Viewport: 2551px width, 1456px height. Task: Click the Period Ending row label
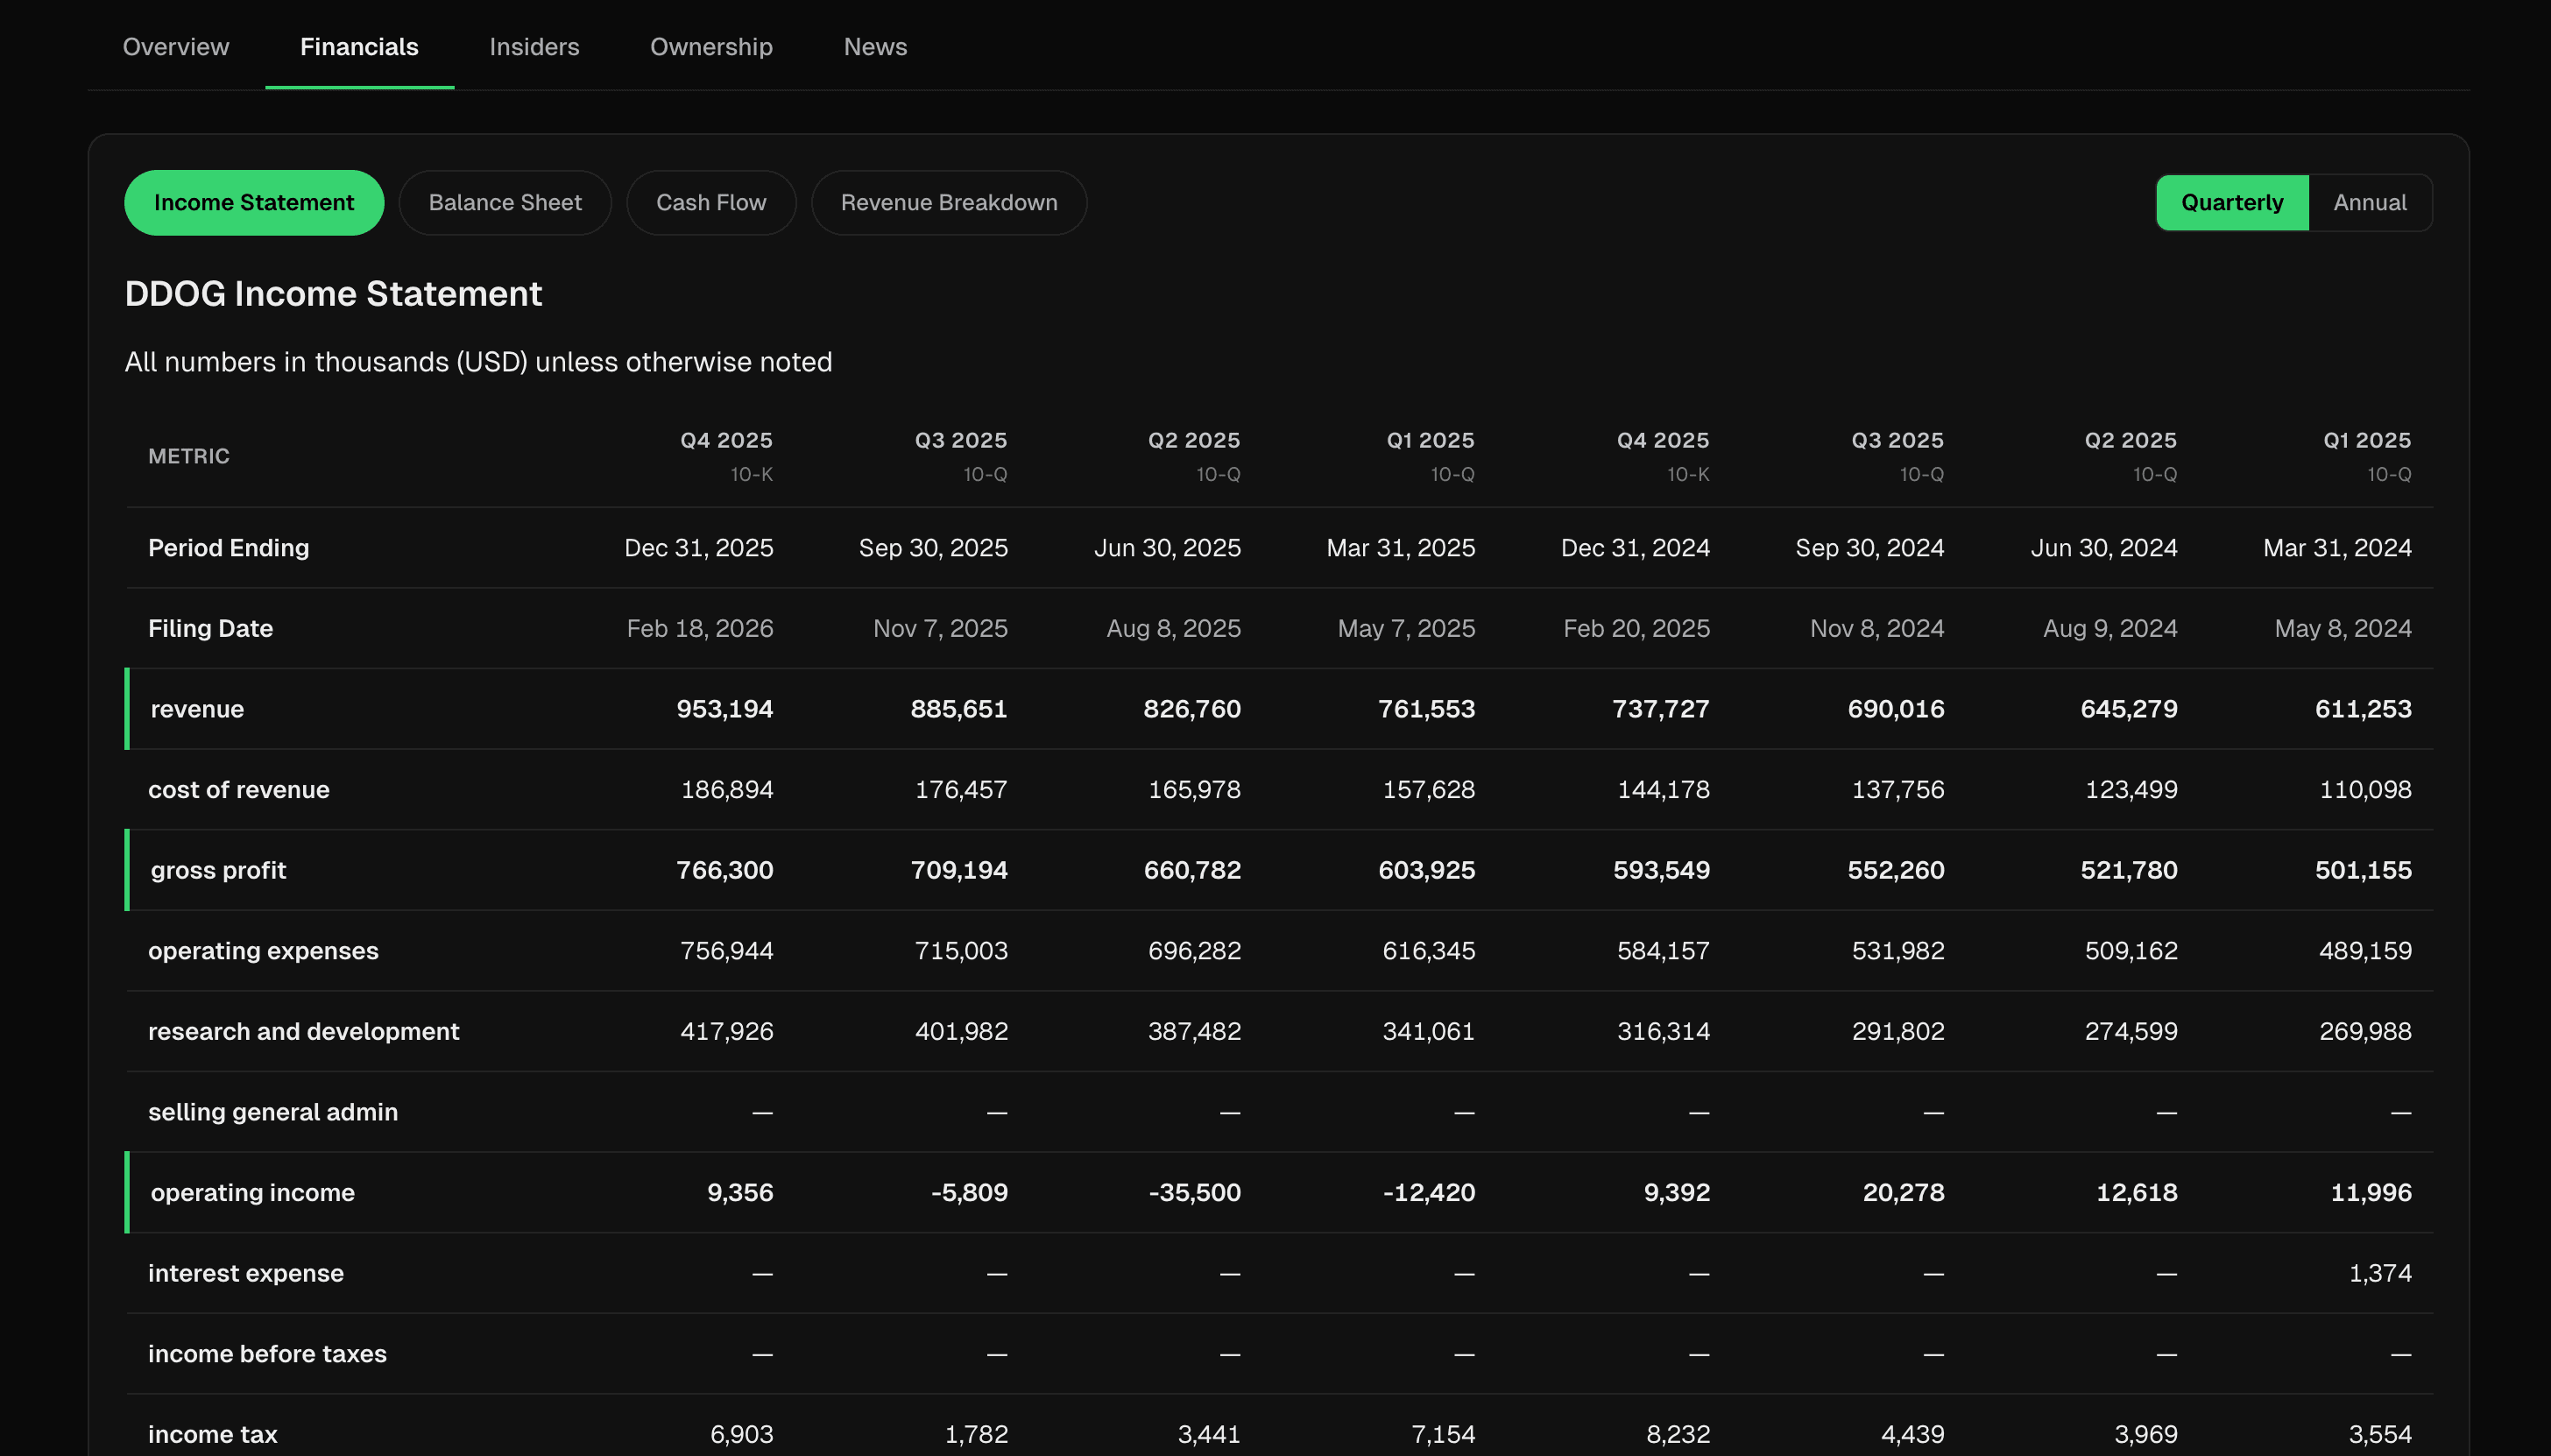(229, 548)
